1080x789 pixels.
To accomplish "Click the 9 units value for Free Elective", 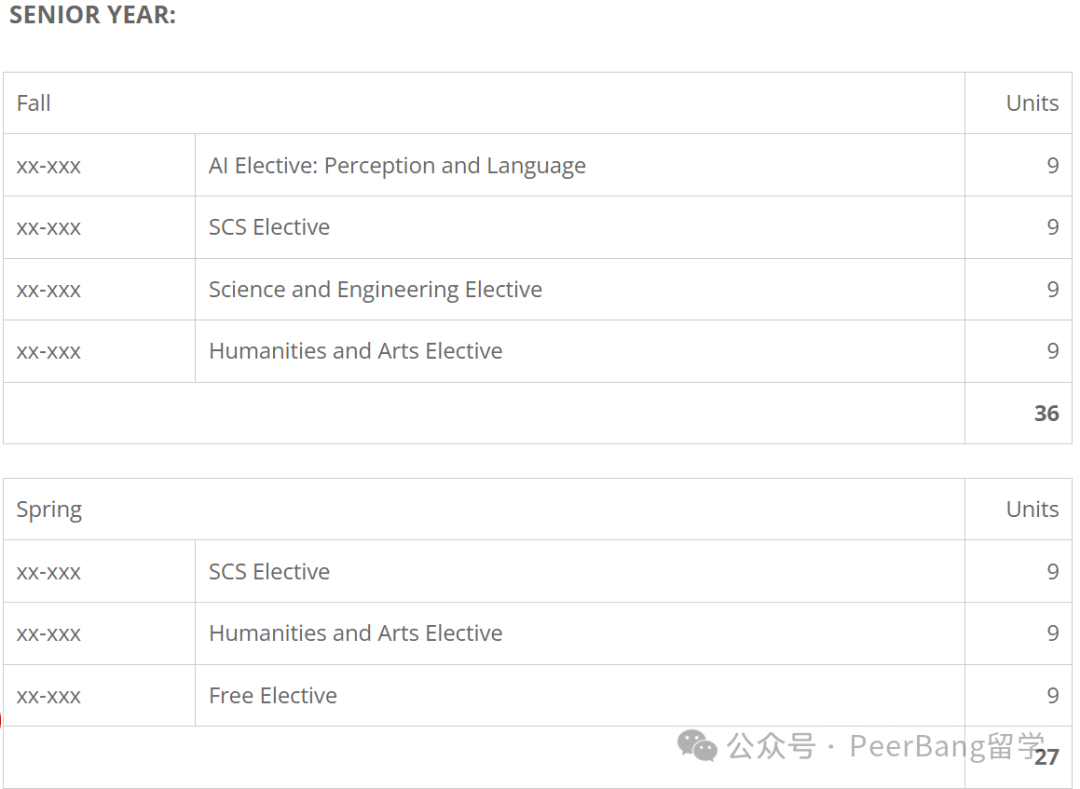I will pyautogui.click(x=1052, y=695).
